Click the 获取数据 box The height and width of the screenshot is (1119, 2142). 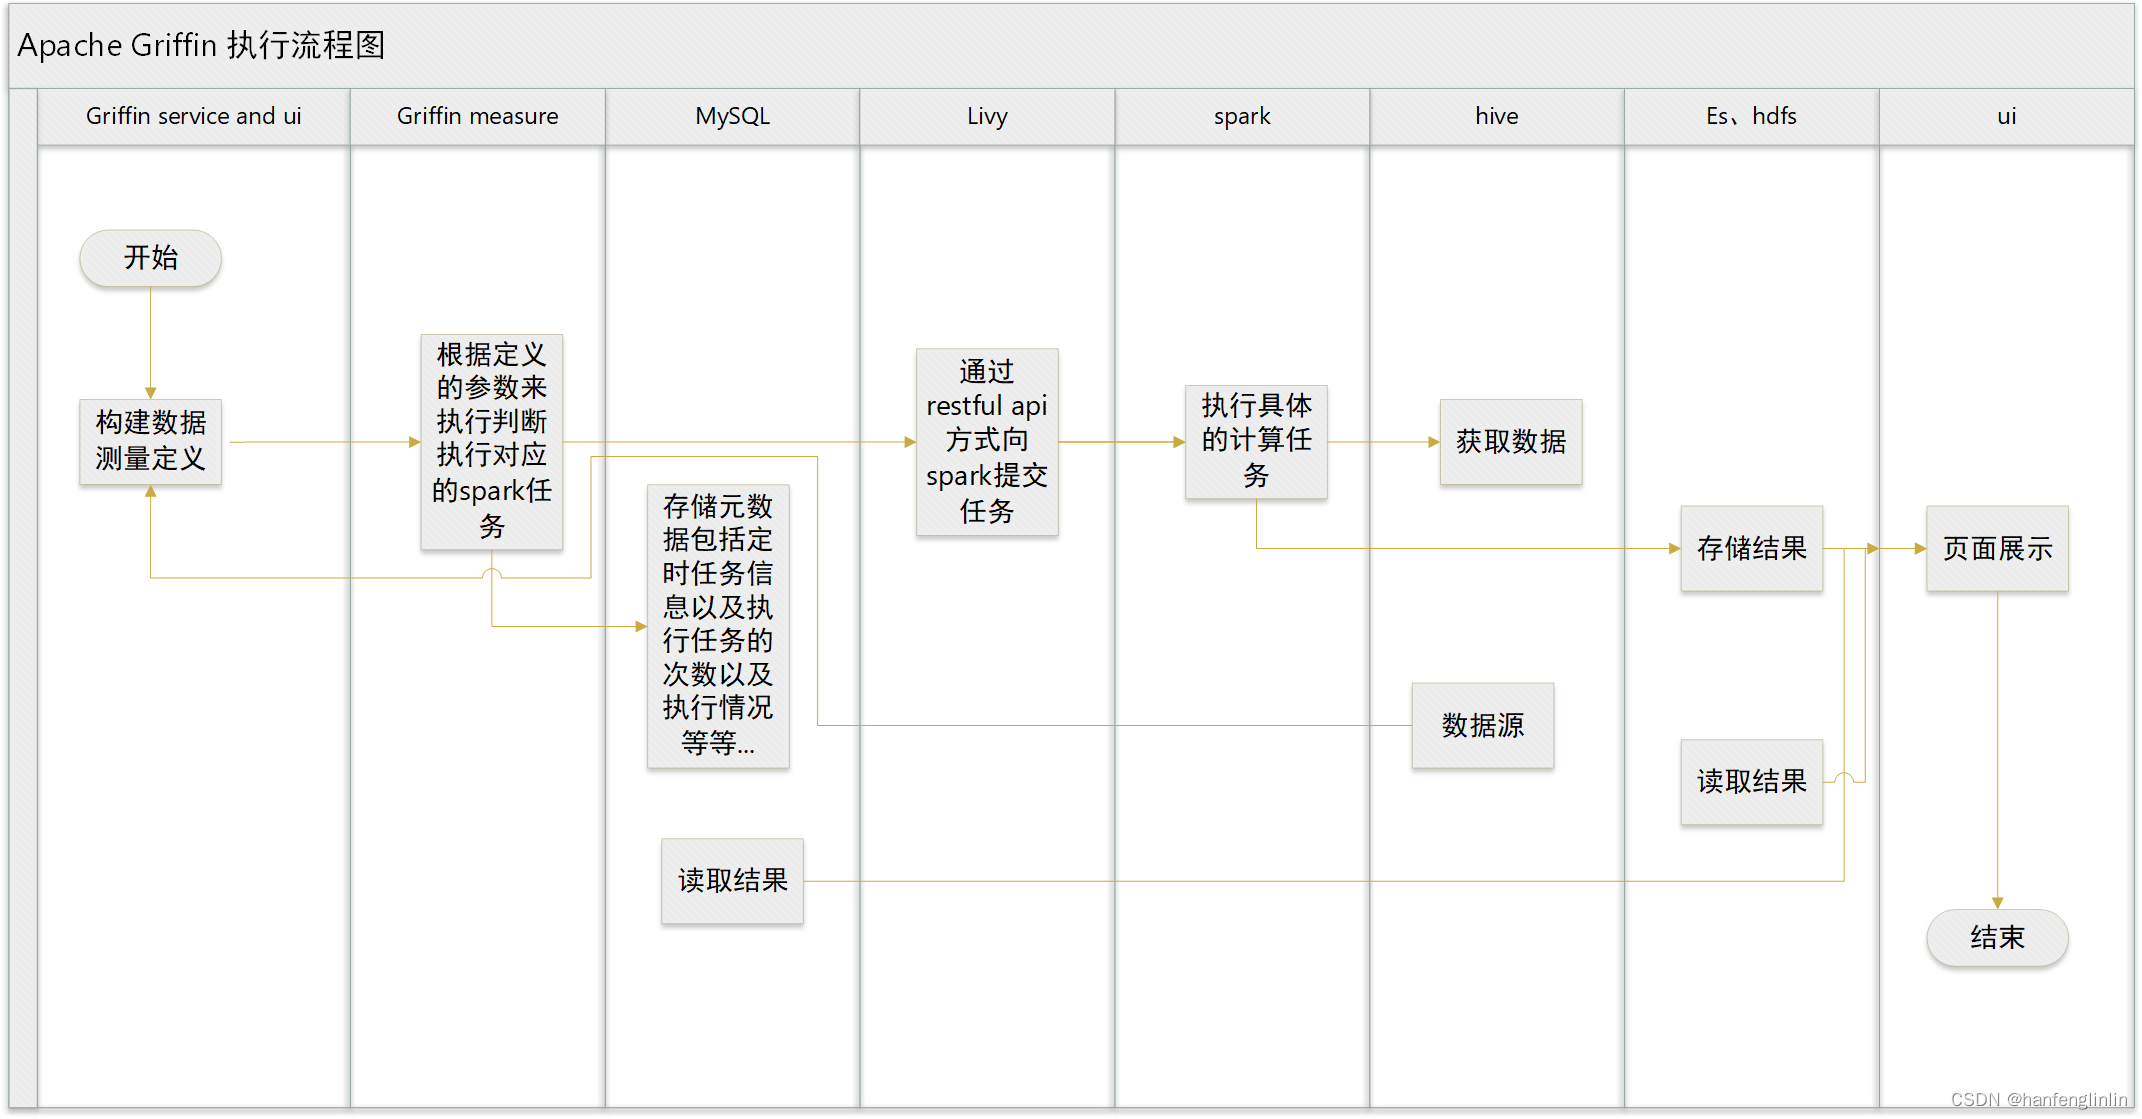coord(1511,441)
